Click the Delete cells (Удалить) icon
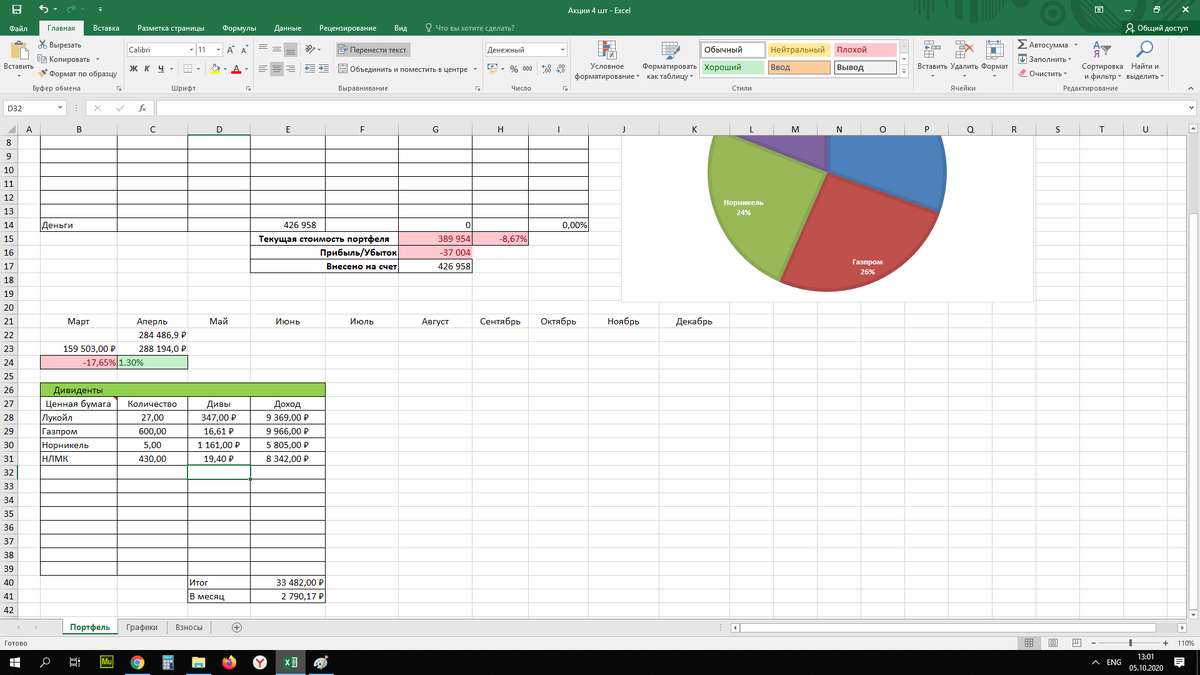1200x675 pixels. (x=964, y=52)
